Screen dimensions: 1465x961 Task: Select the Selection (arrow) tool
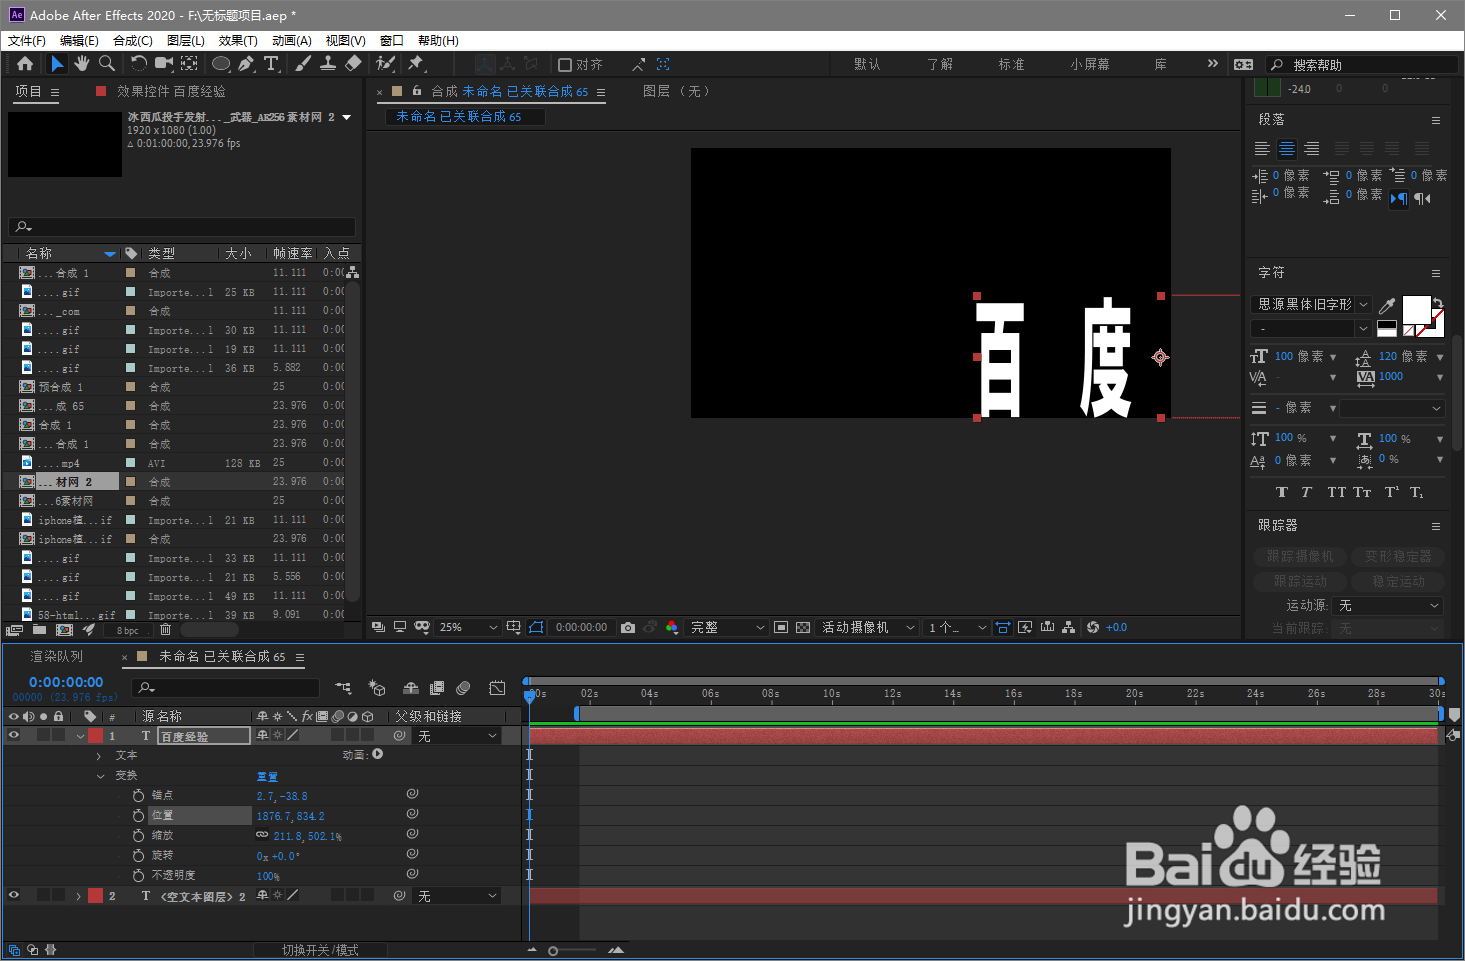(57, 63)
